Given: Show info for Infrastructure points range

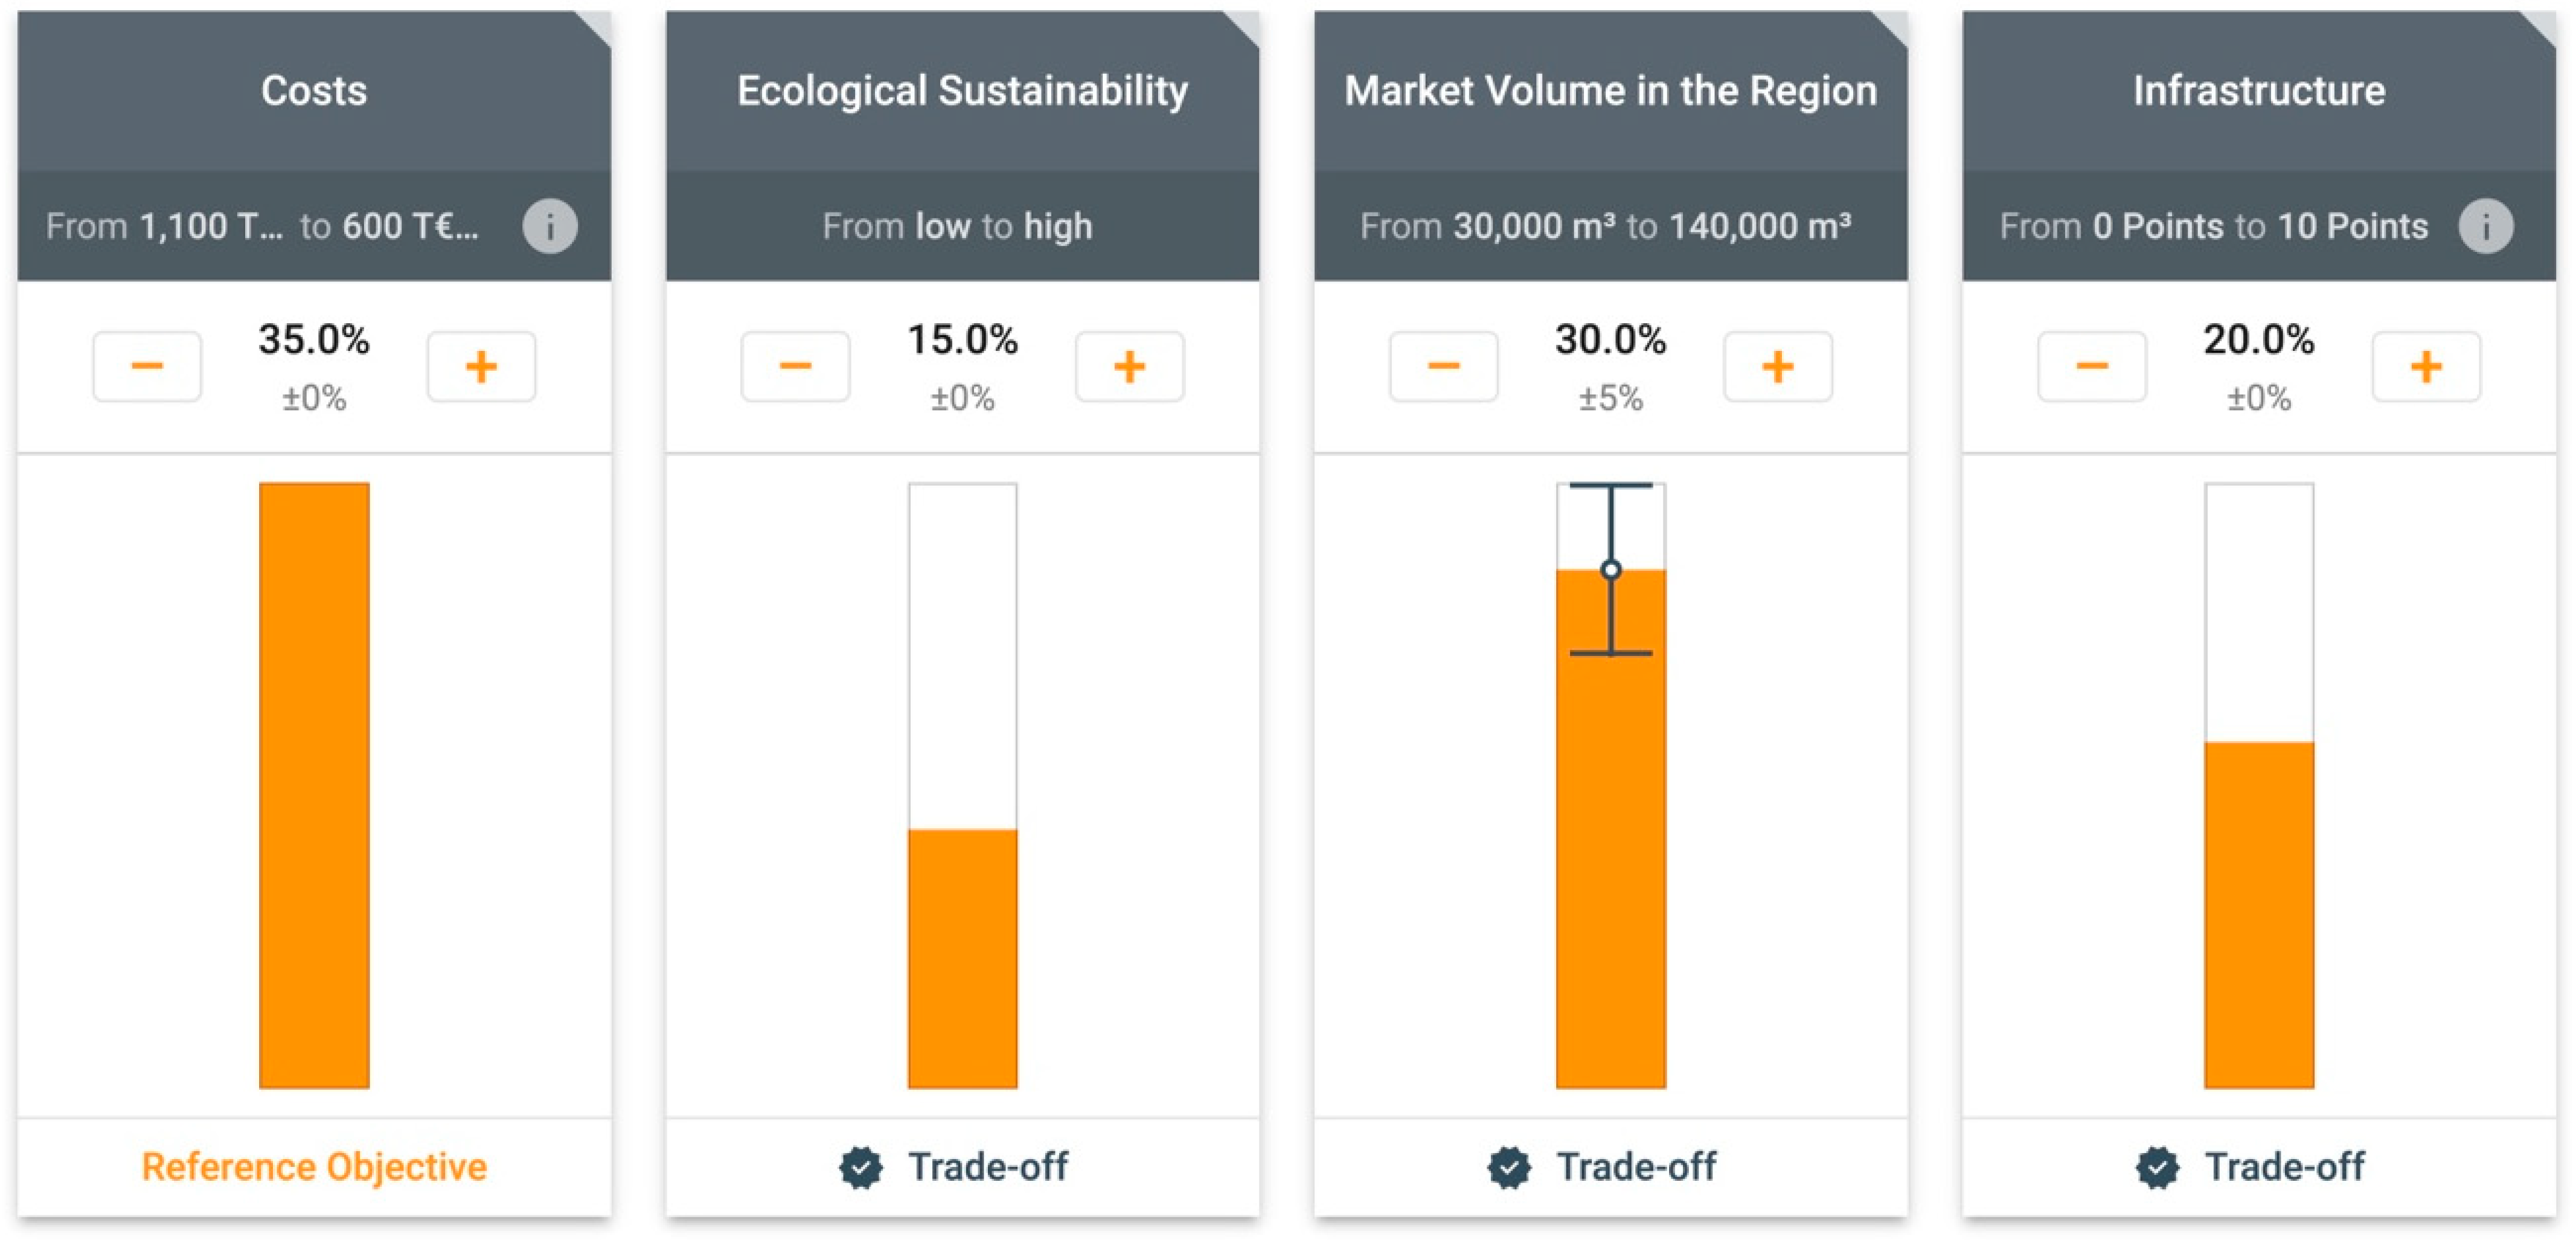Looking at the screenshot, I should tap(2486, 226).
